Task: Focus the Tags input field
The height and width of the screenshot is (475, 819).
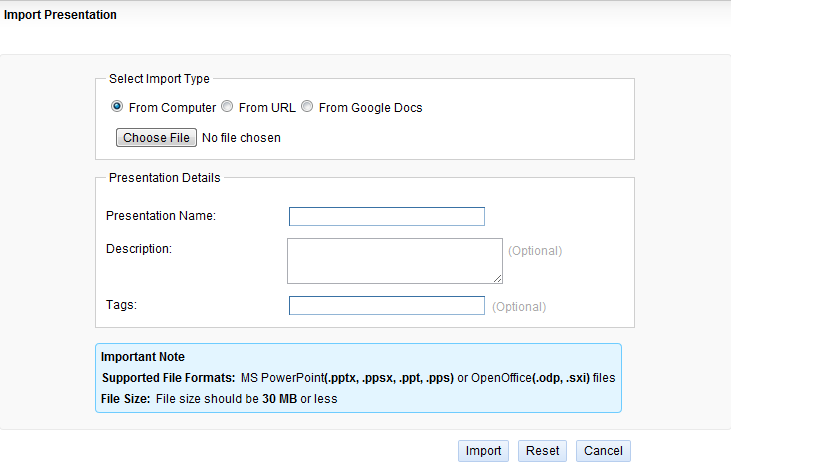Action: (387, 306)
